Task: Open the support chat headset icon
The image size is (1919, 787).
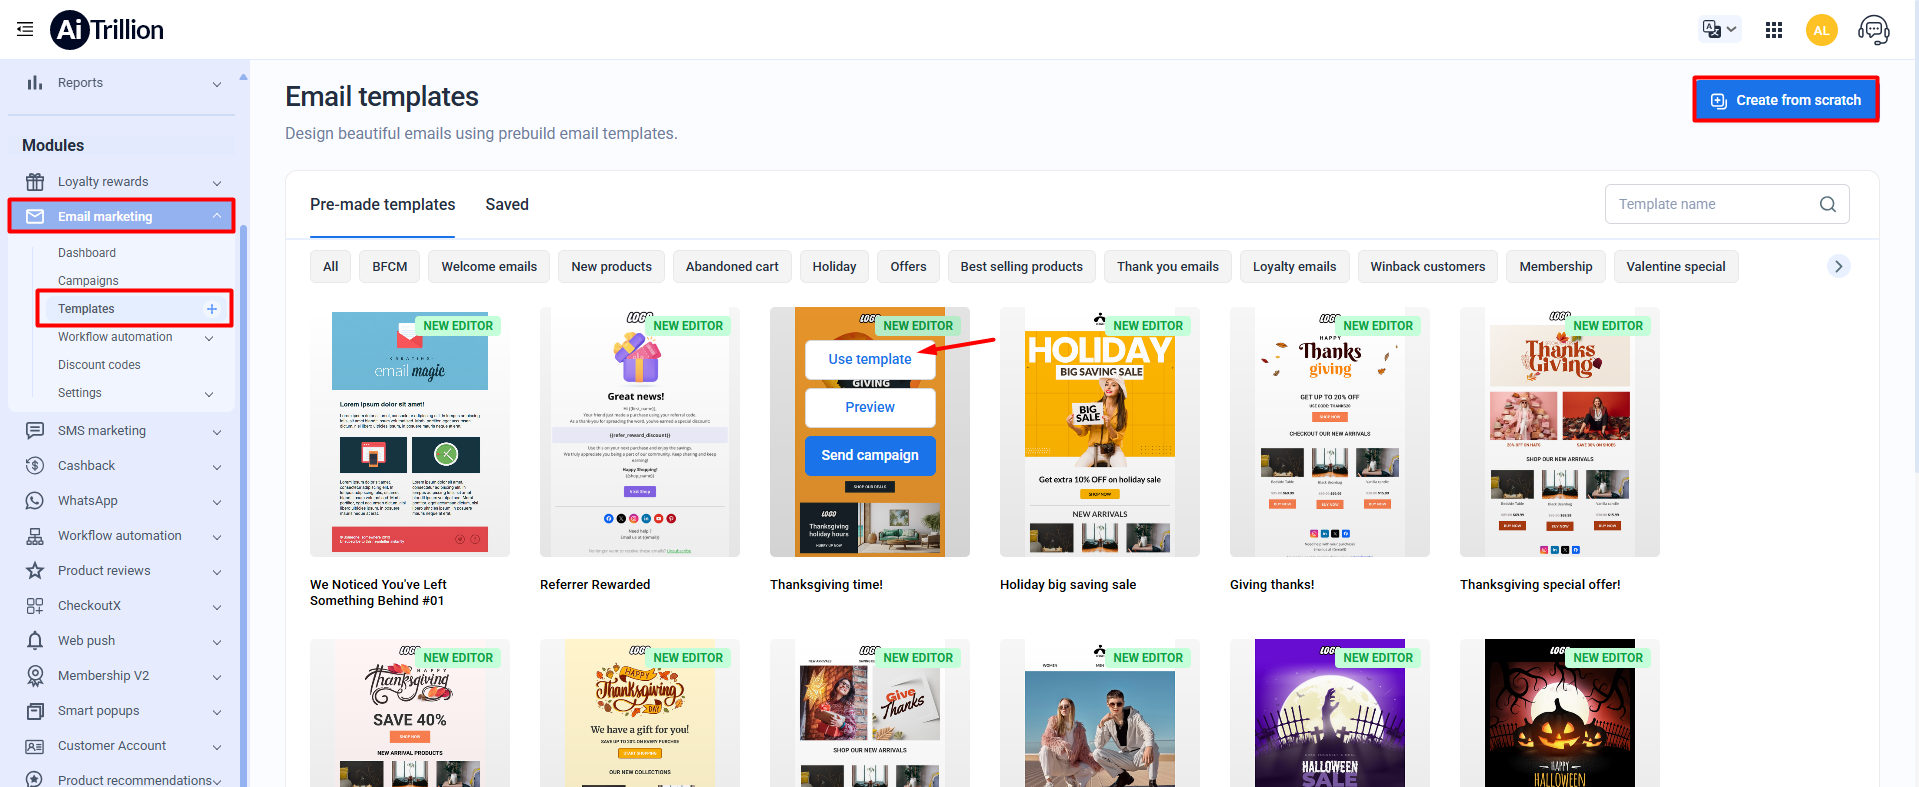Action: pos(1873,30)
